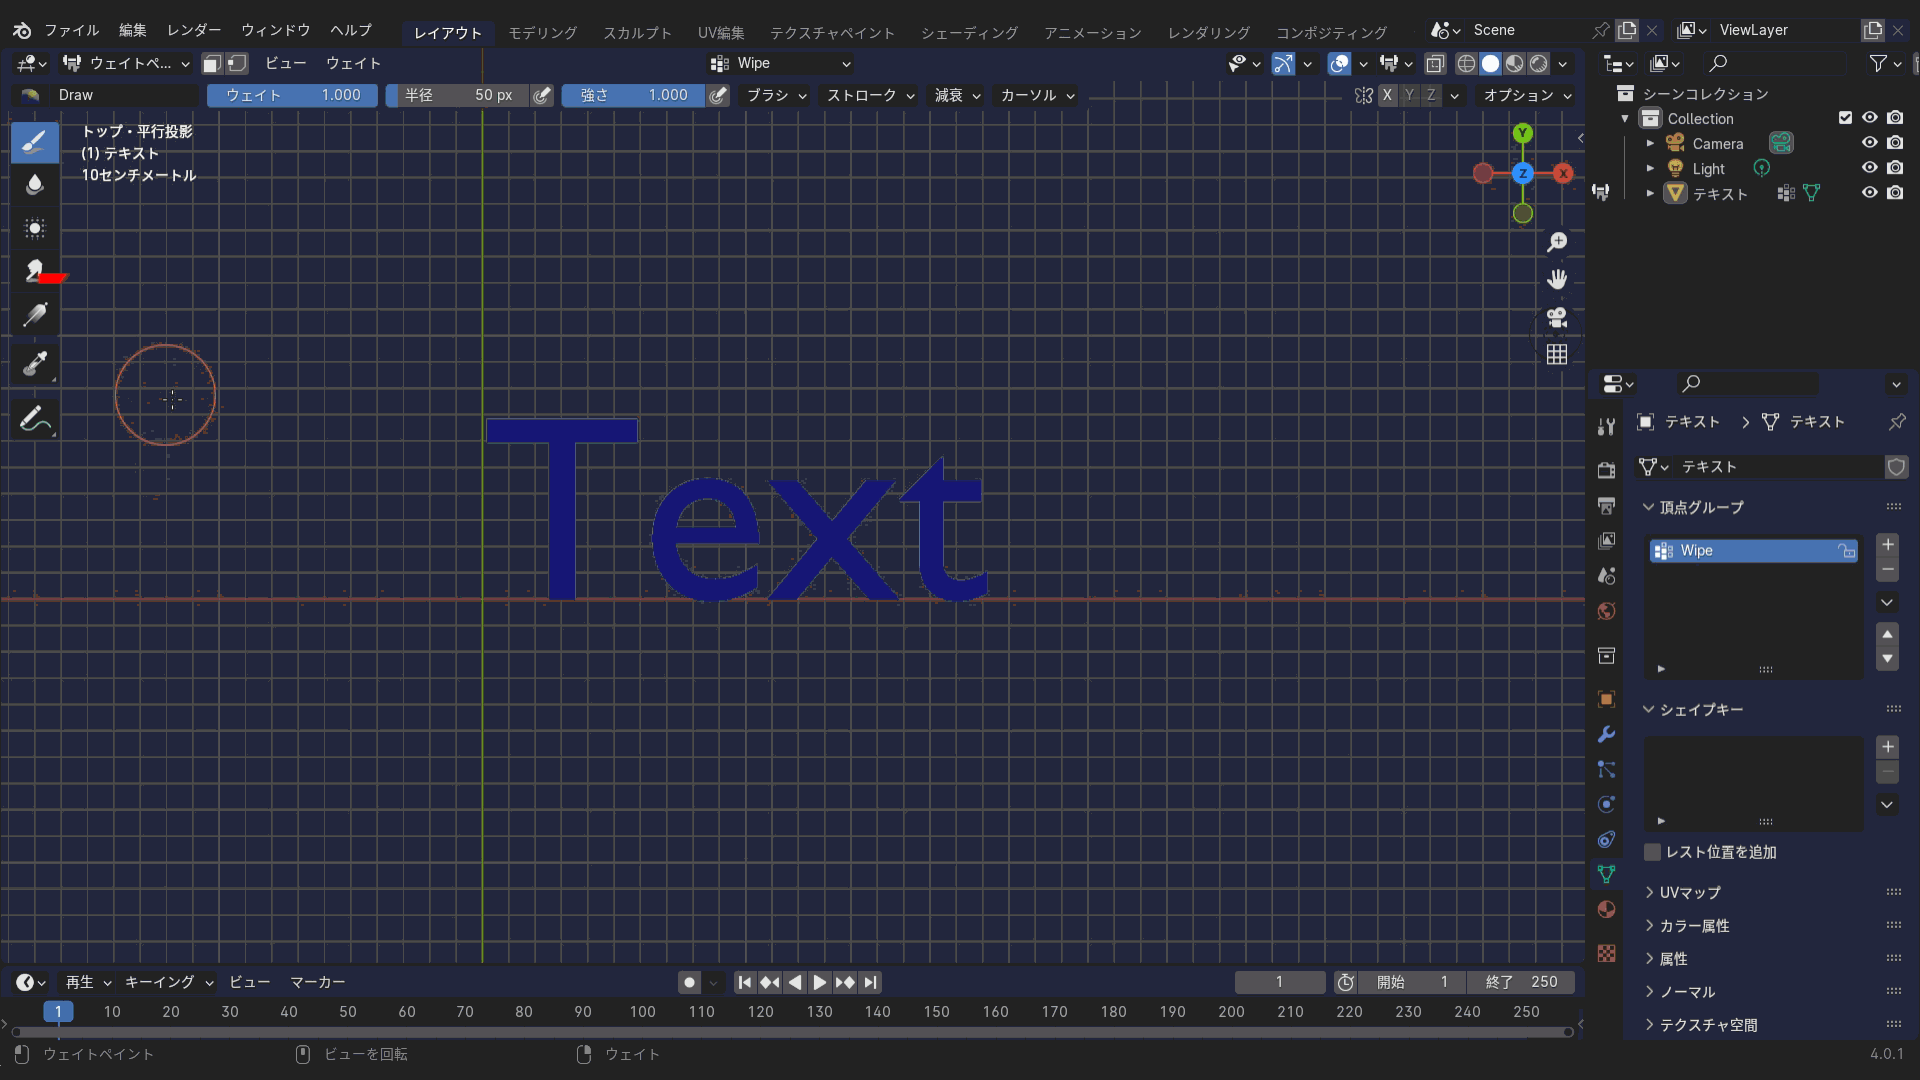Click the play animation button
The image size is (1920, 1080).
819,982
